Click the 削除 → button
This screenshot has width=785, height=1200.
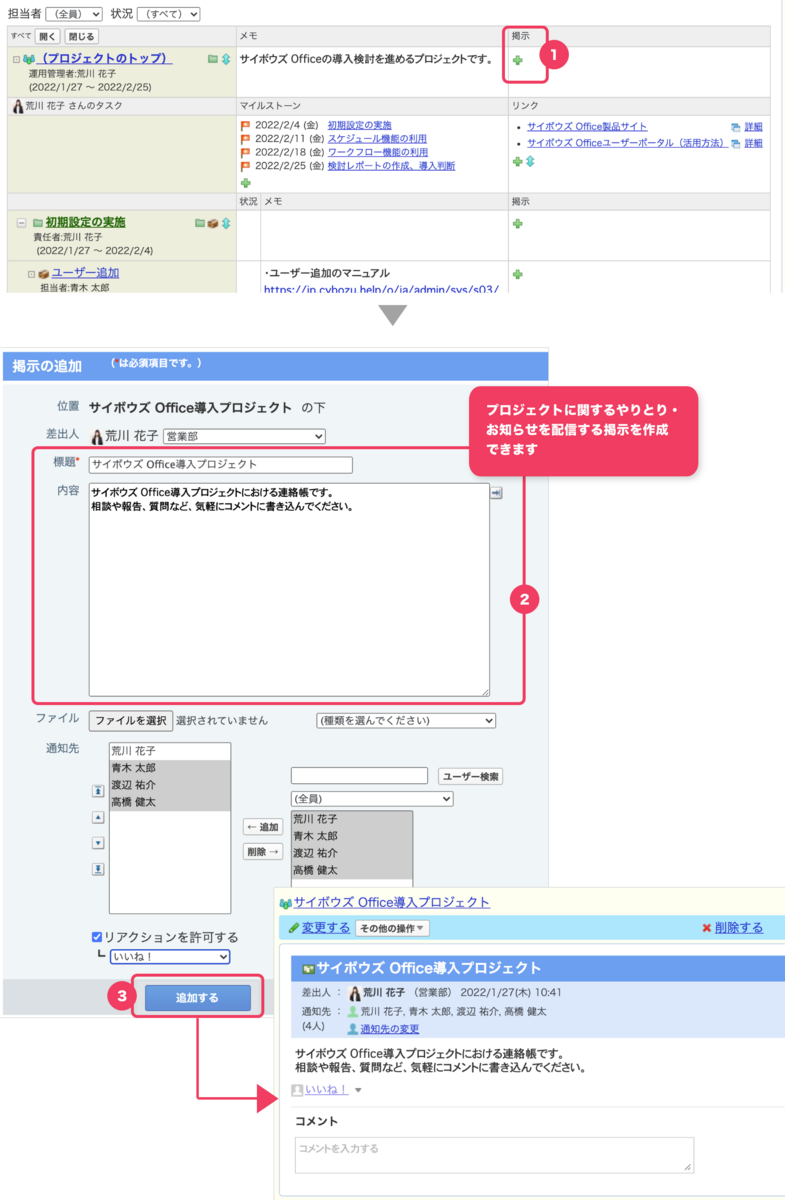click(263, 852)
